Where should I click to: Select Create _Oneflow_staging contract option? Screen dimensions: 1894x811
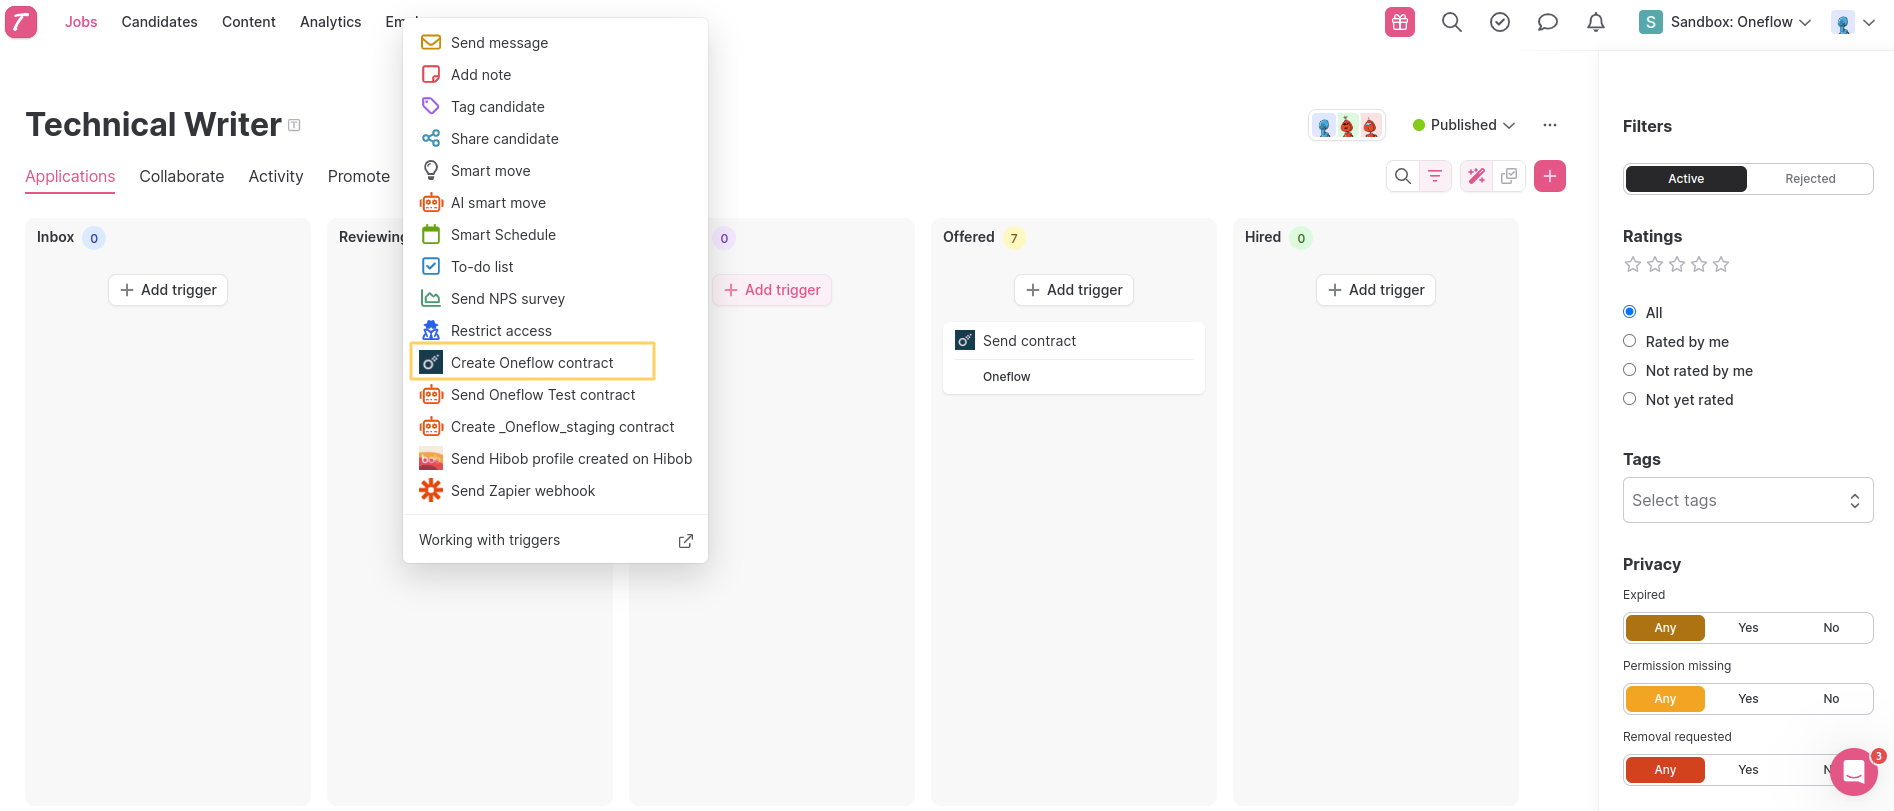555,426
